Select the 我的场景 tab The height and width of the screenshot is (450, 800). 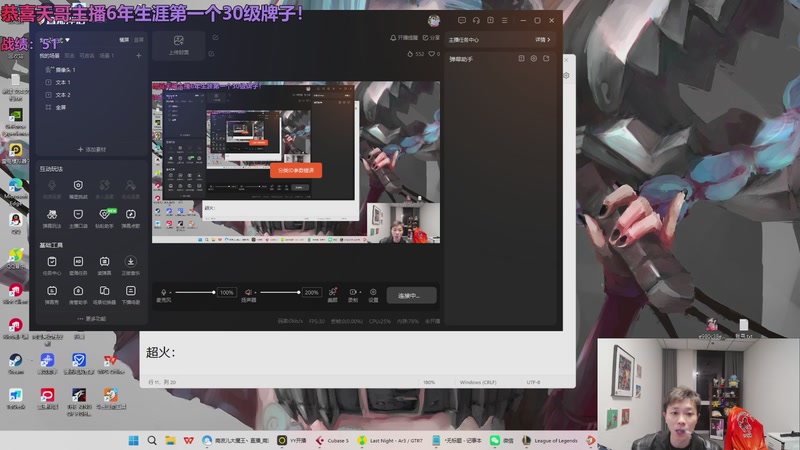pos(49,56)
